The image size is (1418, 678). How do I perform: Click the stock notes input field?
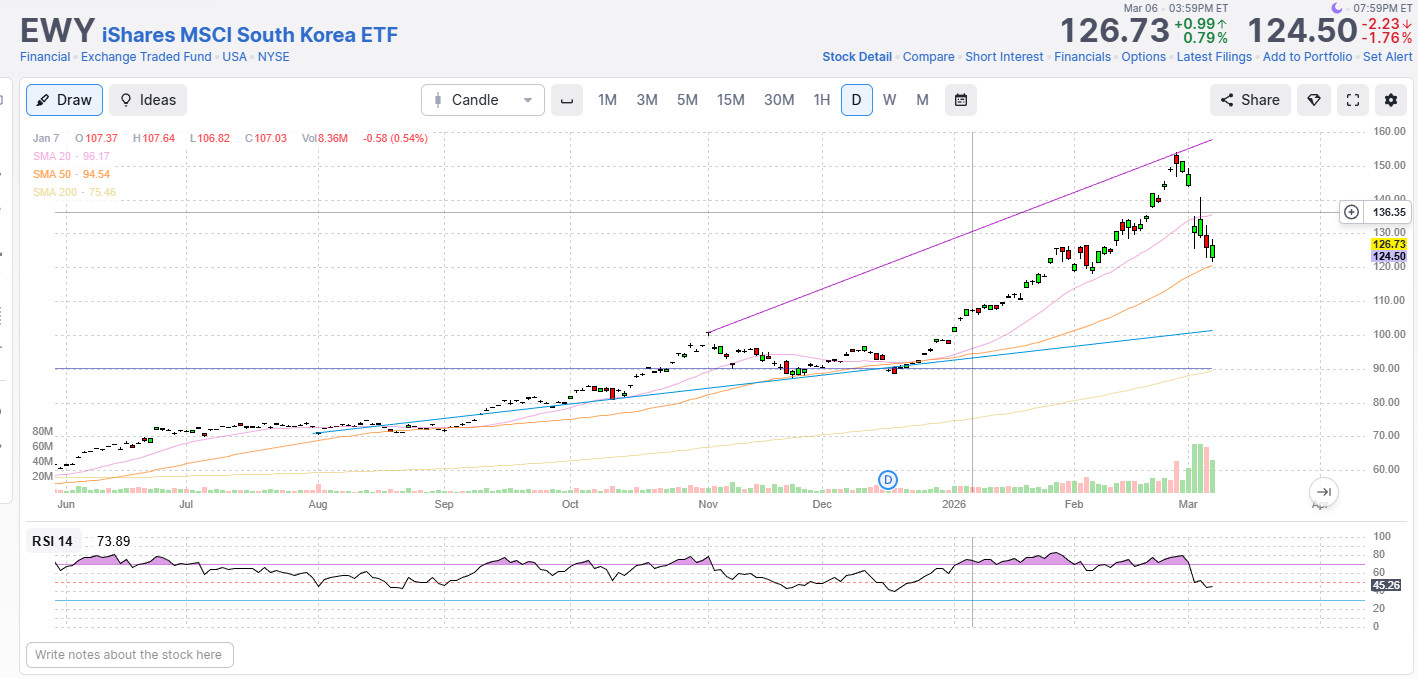(x=130, y=655)
